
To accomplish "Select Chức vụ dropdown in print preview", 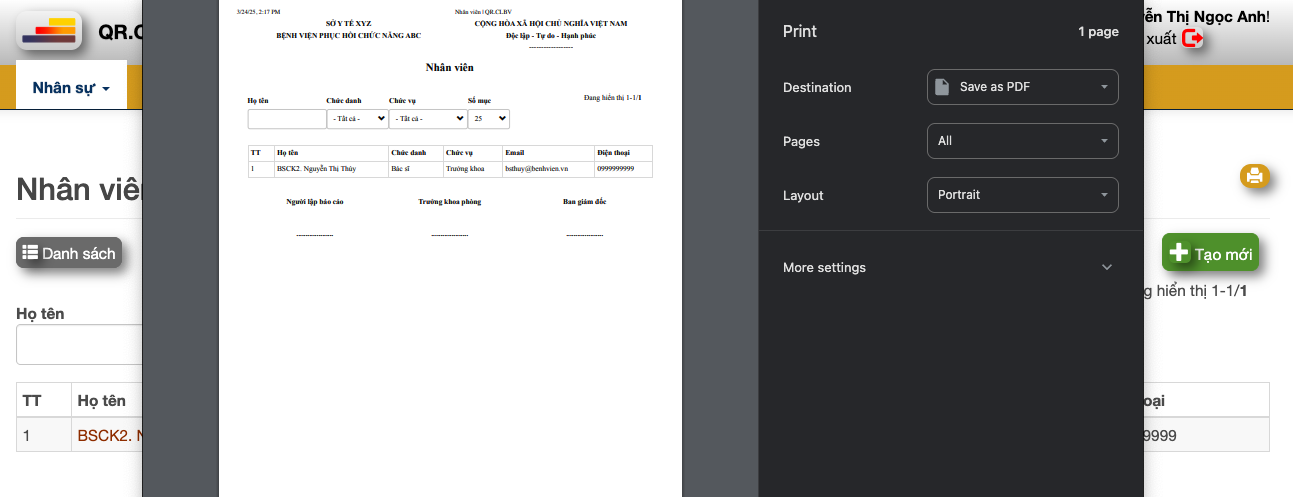I will [427, 118].
